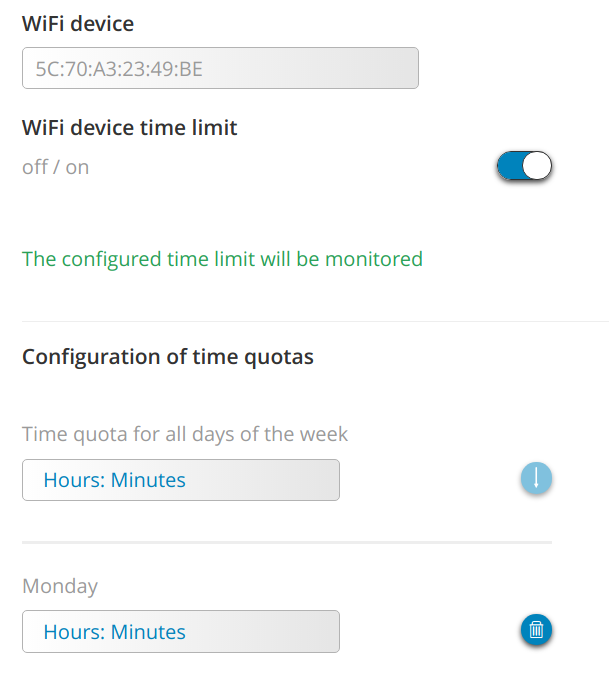
Task: Delete Monday quota with trash icon
Action: point(536,629)
